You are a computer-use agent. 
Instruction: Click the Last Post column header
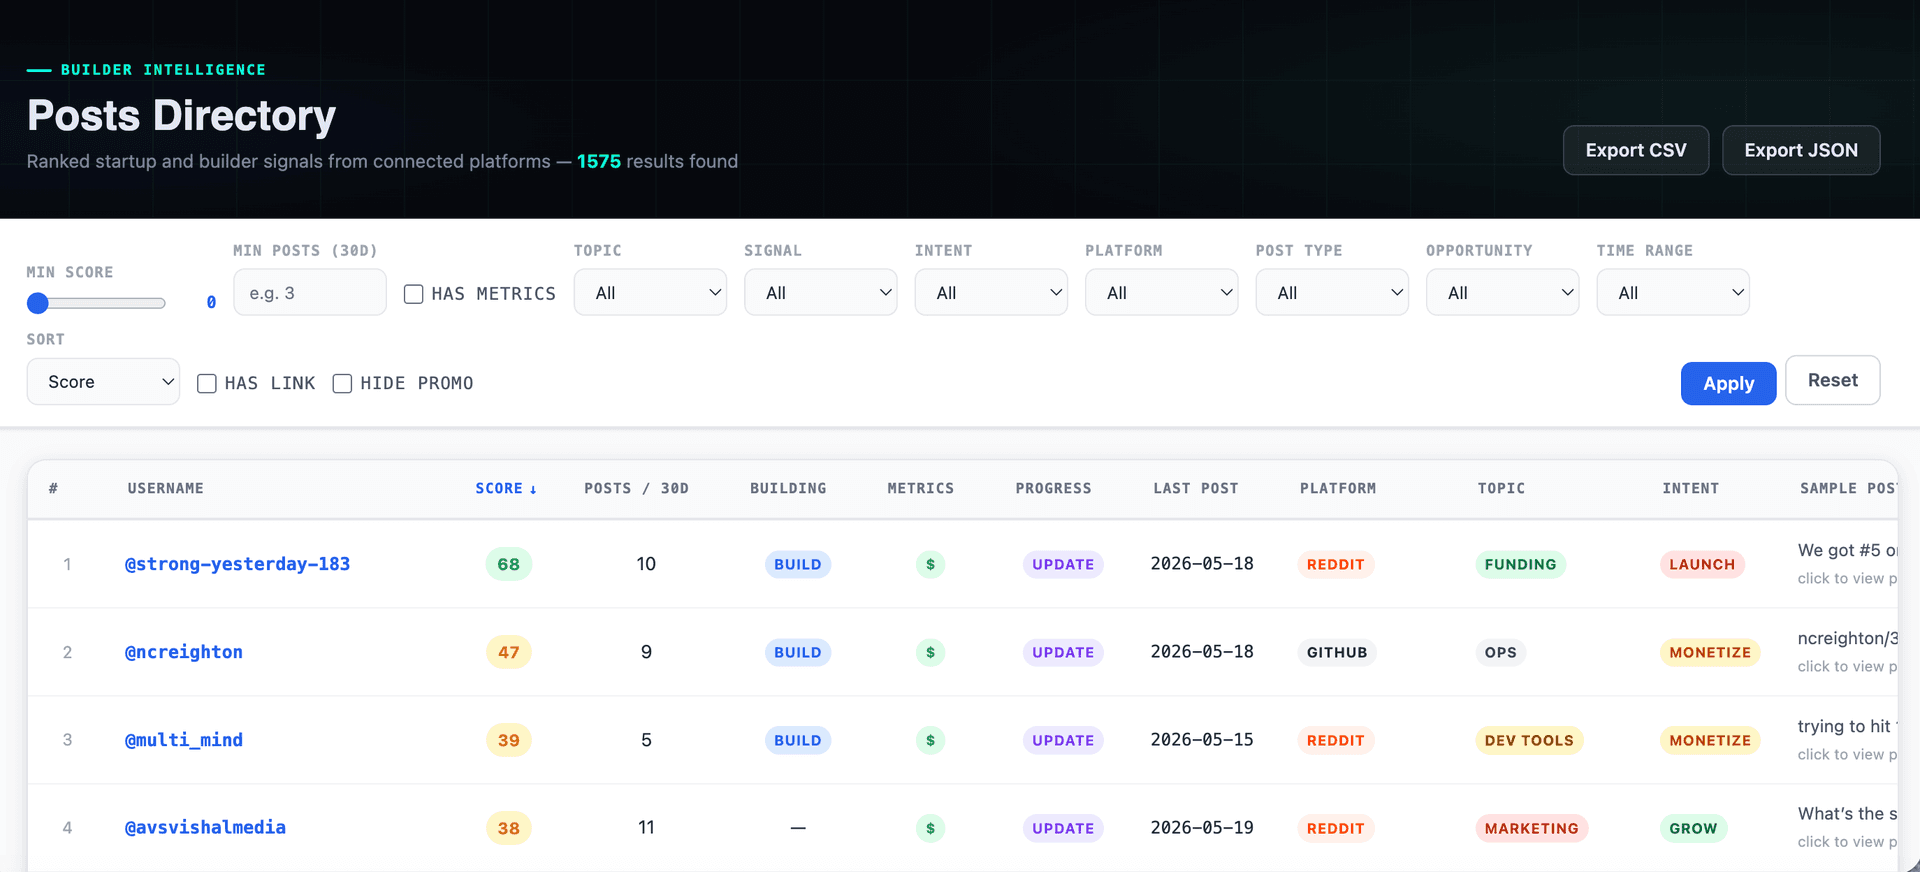1195,488
